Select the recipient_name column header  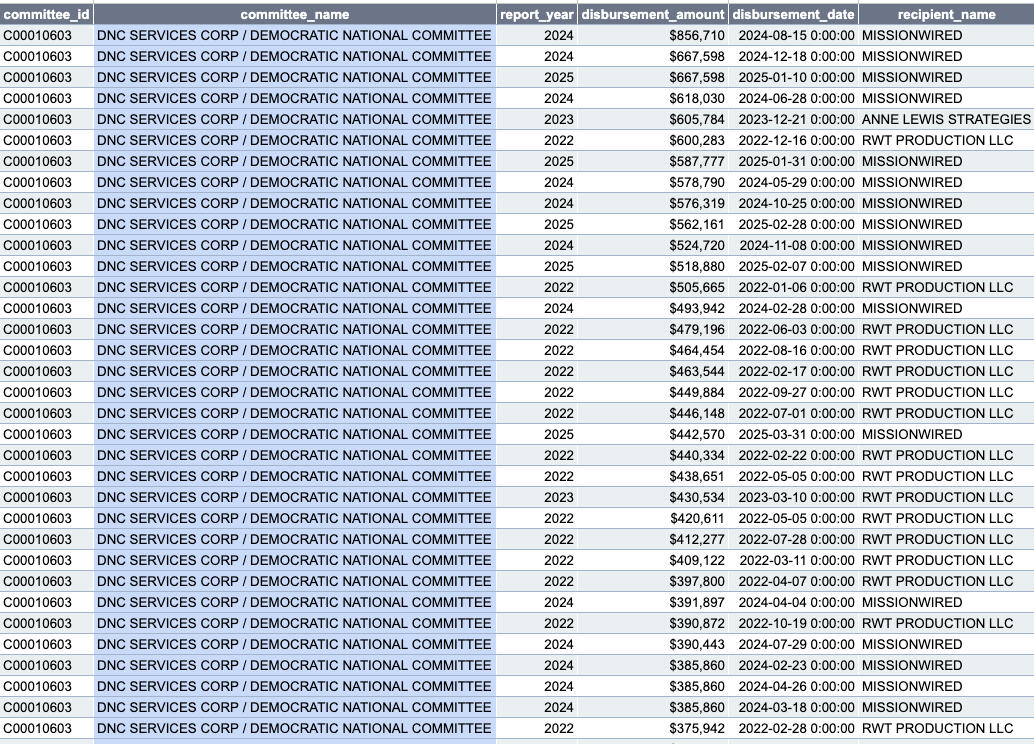[946, 14]
